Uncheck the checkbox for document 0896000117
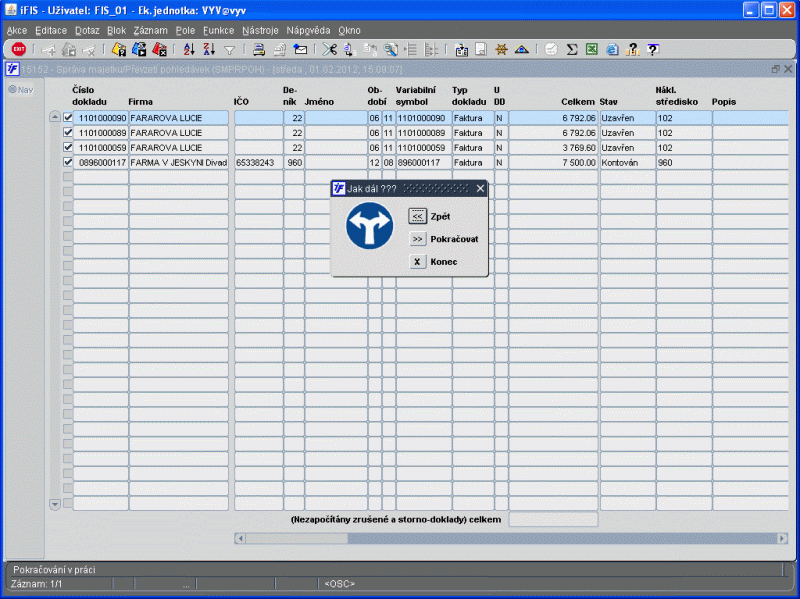The width and height of the screenshot is (800, 599). coord(68,162)
